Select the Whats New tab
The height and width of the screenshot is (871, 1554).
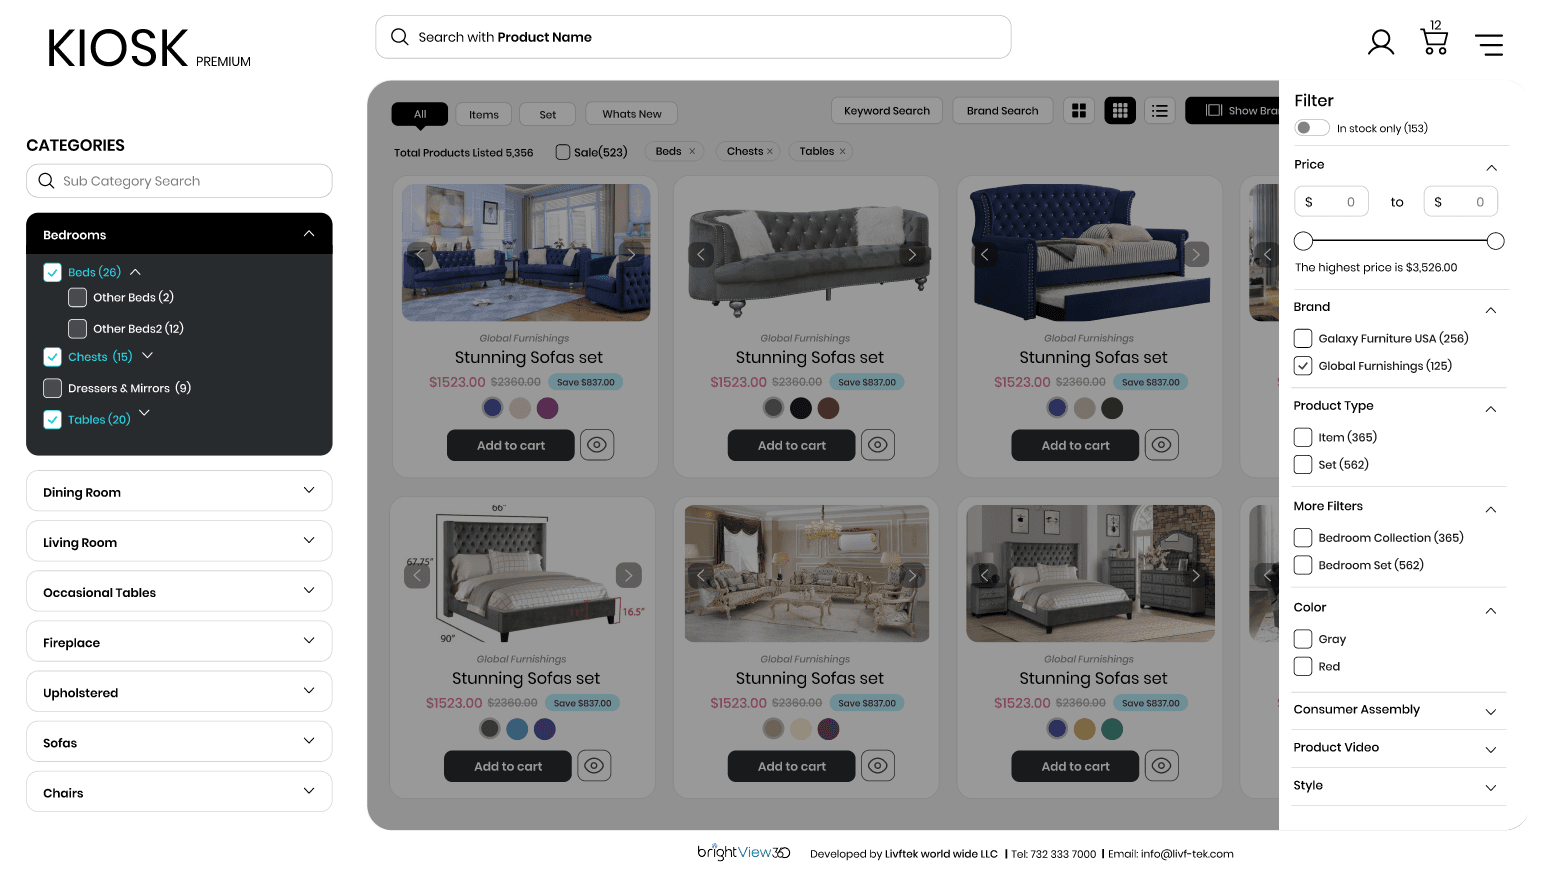point(632,114)
